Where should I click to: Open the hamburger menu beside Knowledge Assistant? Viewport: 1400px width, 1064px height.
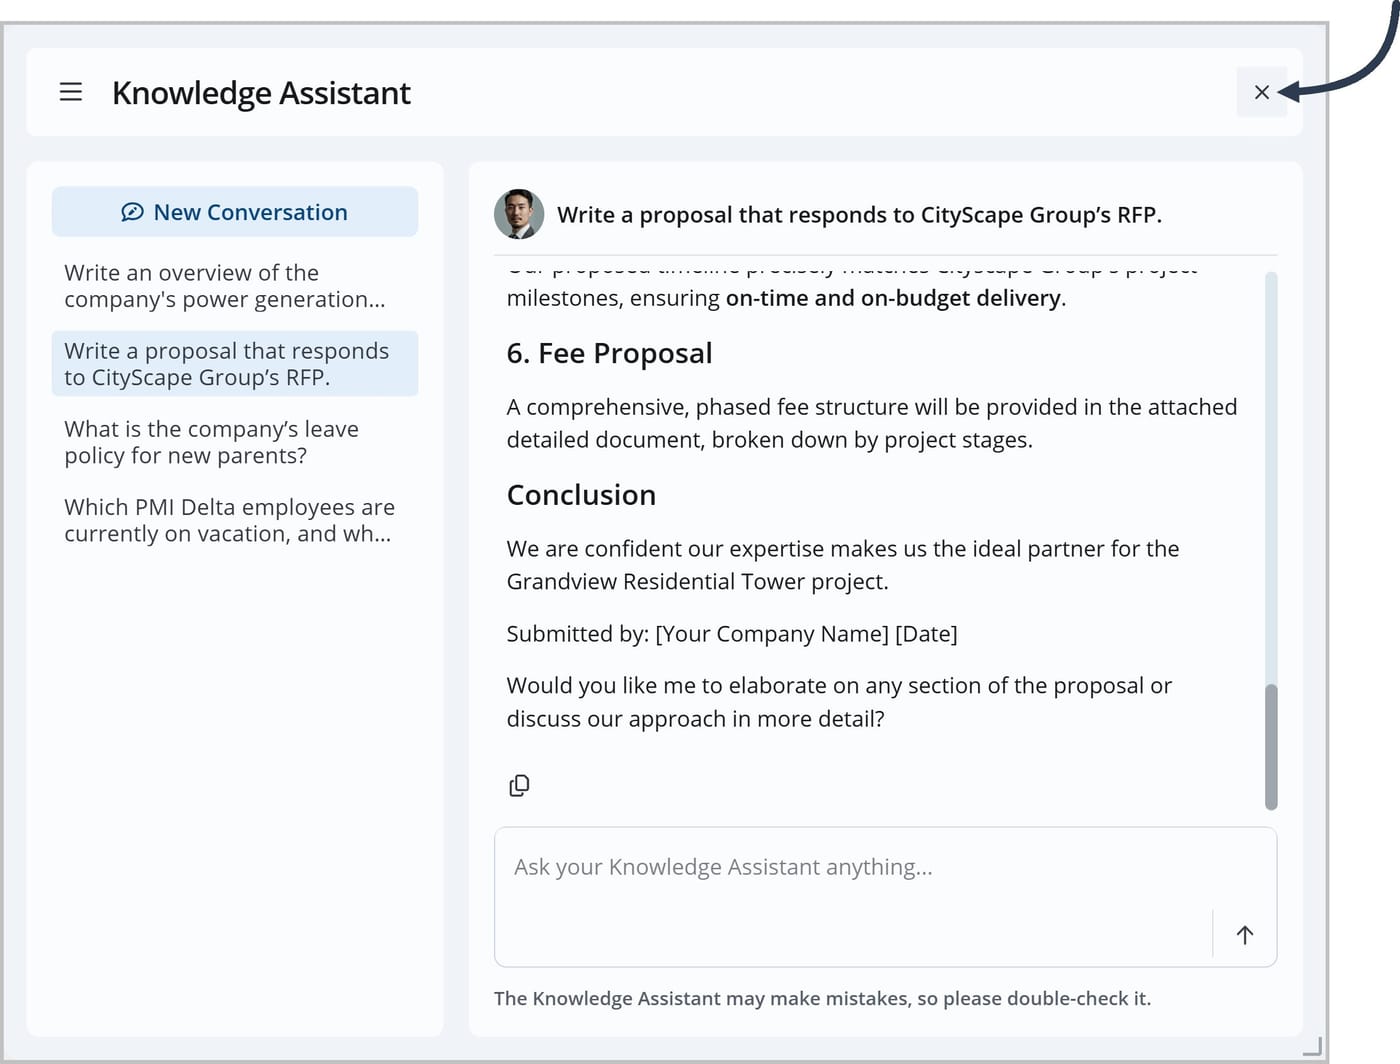pyautogui.click(x=71, y=92)
